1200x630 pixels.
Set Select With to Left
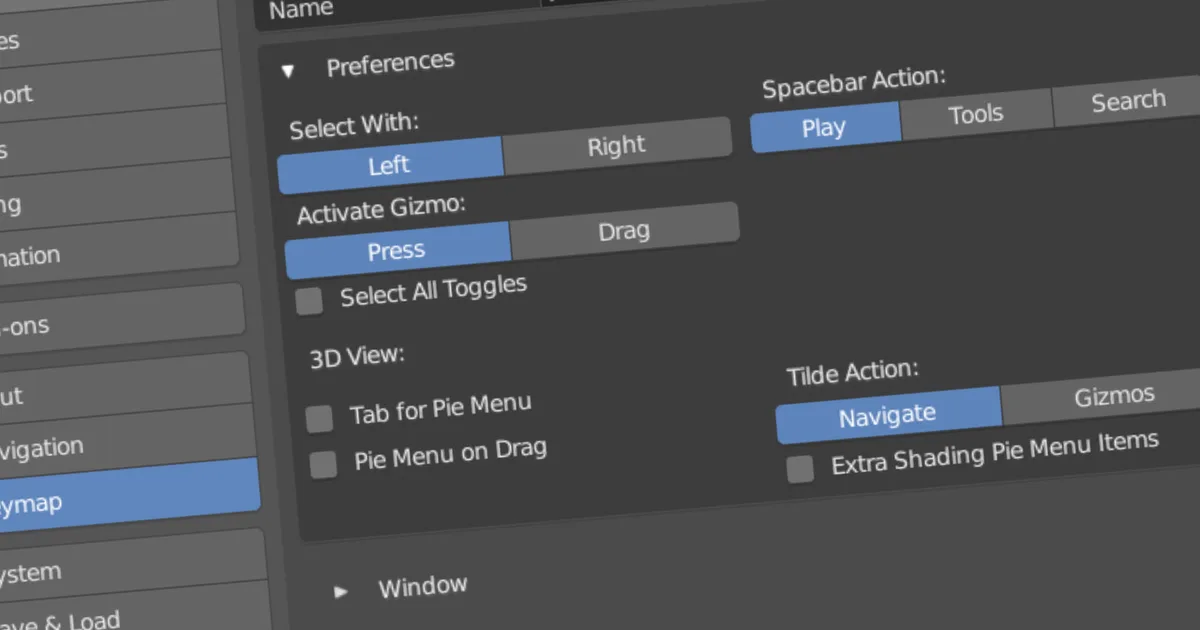click(390, 165)
